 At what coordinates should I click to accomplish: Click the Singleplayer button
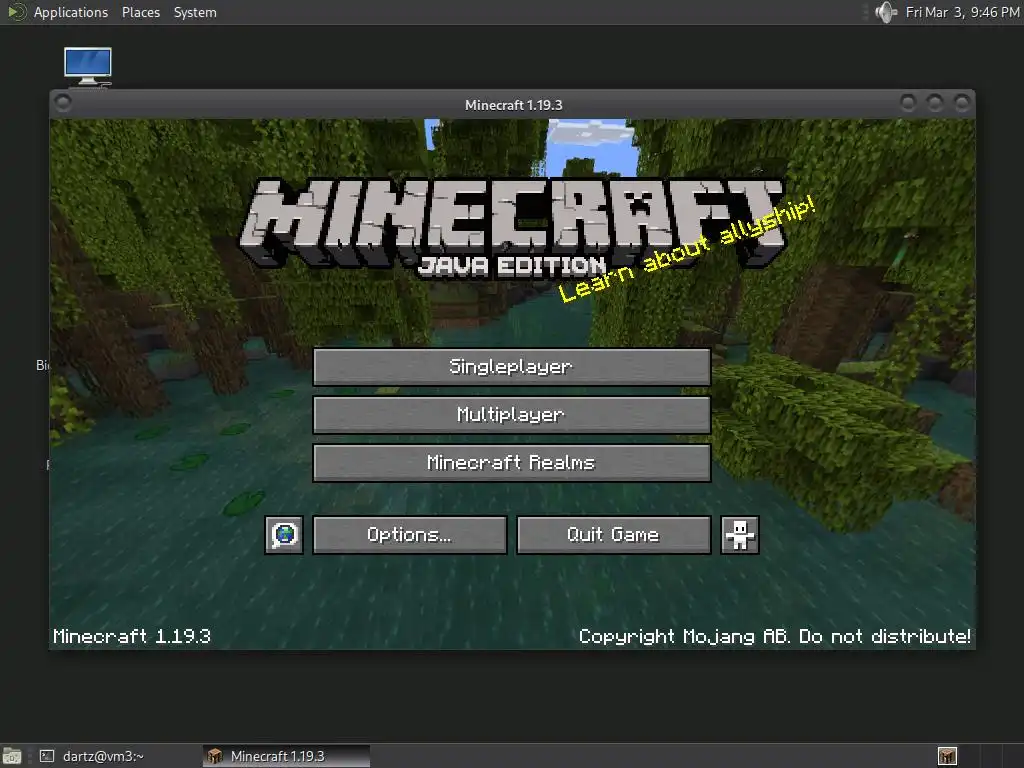pyautogui.click(x=511, y=366)
